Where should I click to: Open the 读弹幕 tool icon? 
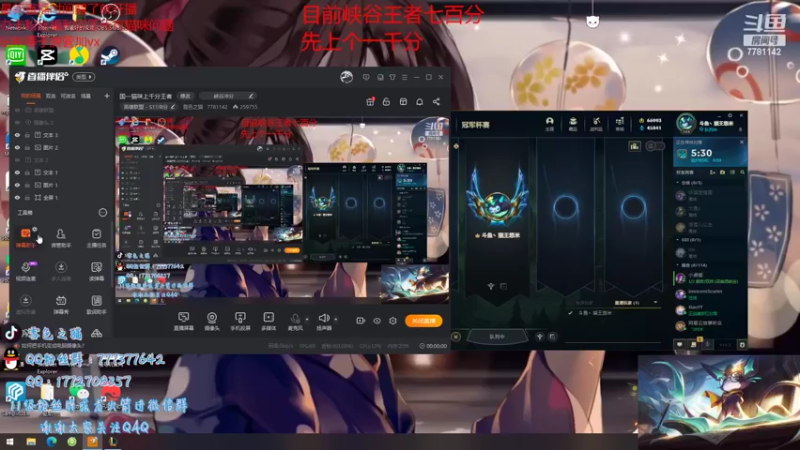pyautogui.click(x=96, y=271)
